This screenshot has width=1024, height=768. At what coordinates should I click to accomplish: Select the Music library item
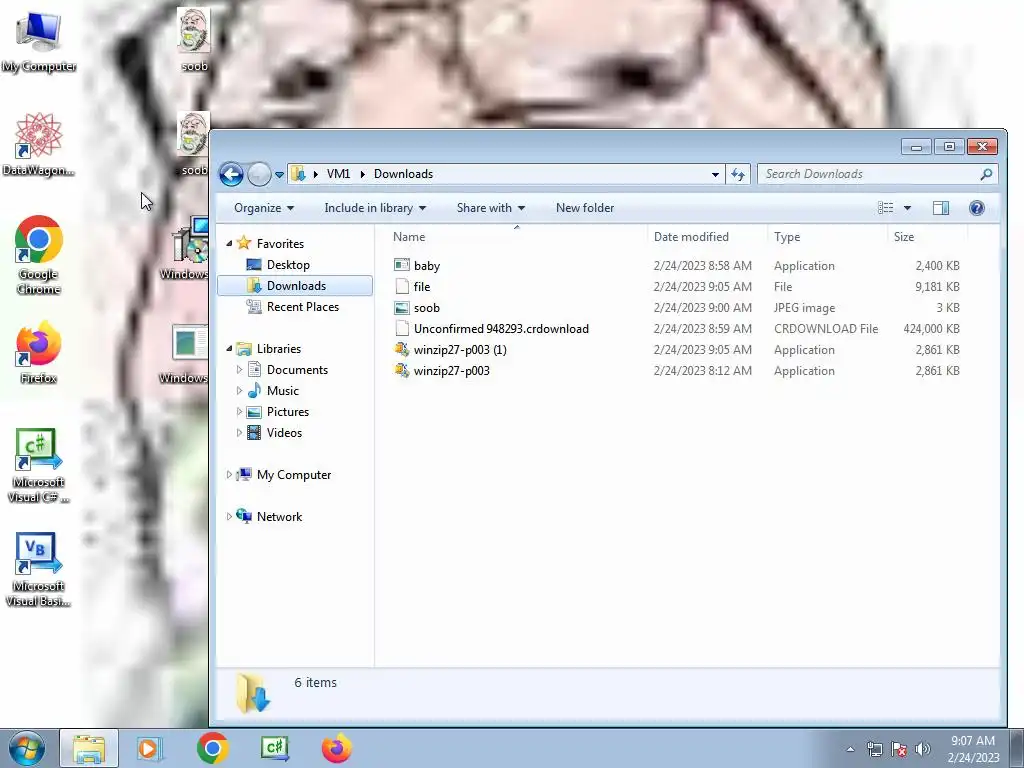[x=283, y=391]
